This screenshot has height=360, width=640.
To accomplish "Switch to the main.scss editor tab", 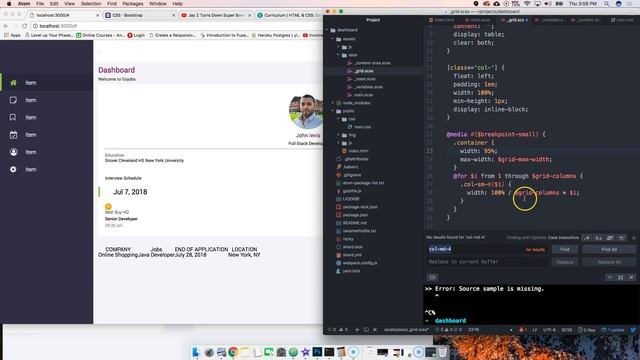I will 478,20.
